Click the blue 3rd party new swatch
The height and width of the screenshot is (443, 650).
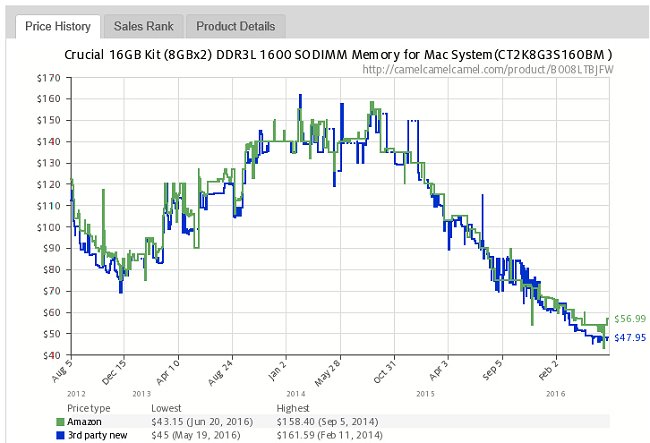pos(61,435)
